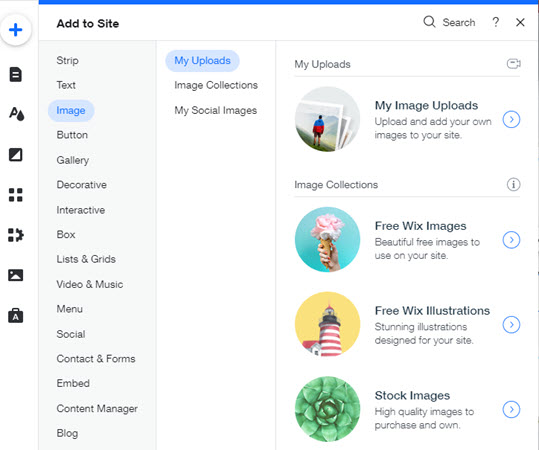Click the Free Wix Illustrations lighthouse thumbnail
This screenshot has width=539, height=450.
pos(328,324)
